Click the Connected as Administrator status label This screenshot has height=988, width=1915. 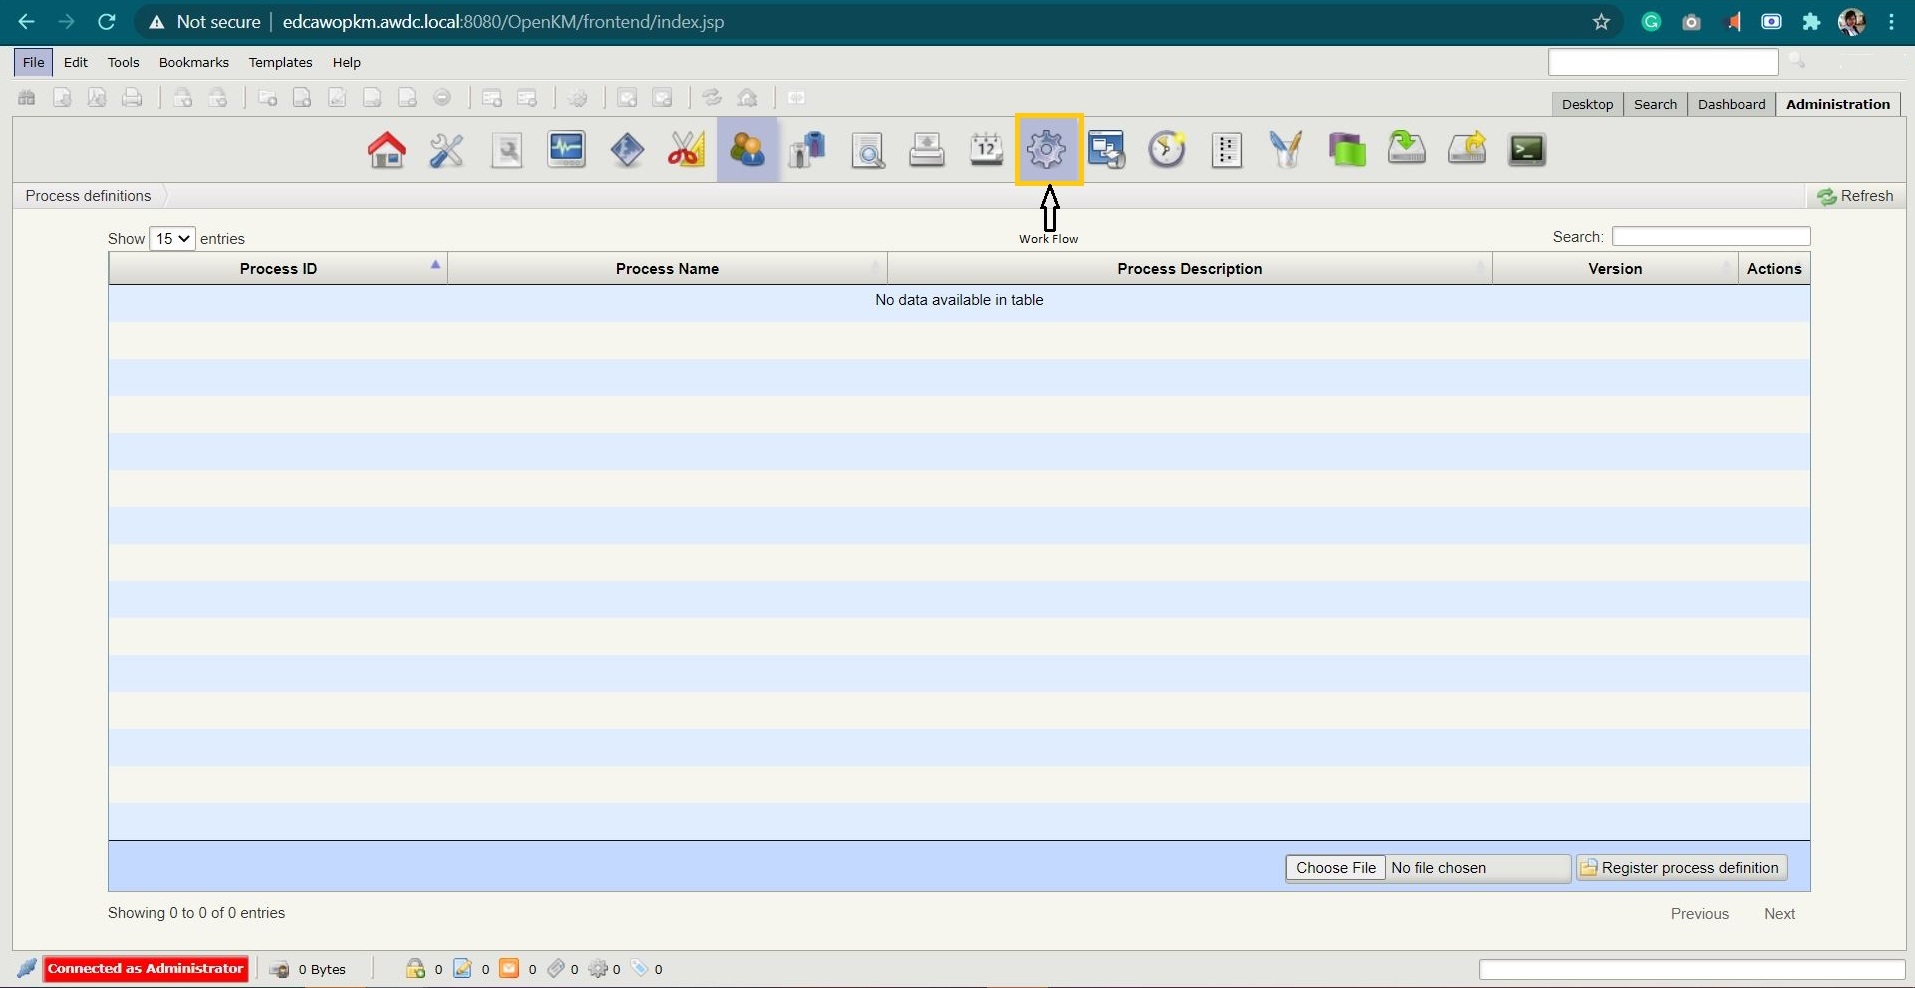(146, 969)
